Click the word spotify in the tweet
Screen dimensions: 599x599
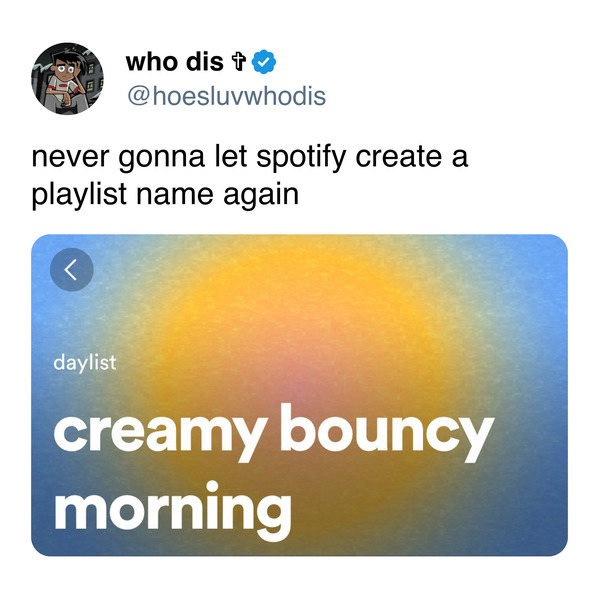[x=301, y=157]
